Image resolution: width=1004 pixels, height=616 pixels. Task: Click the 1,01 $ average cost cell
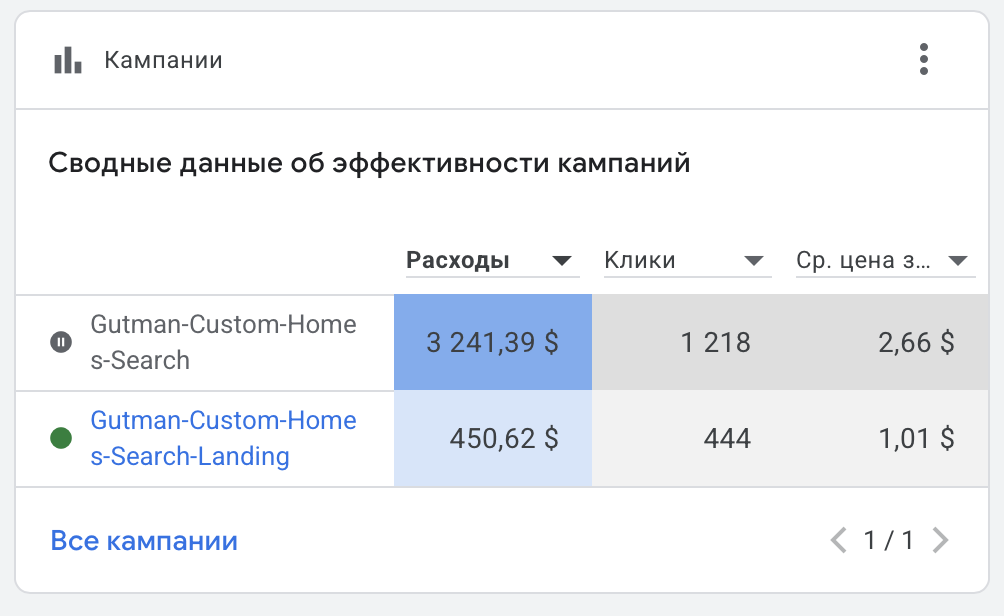tap(917, 439)
